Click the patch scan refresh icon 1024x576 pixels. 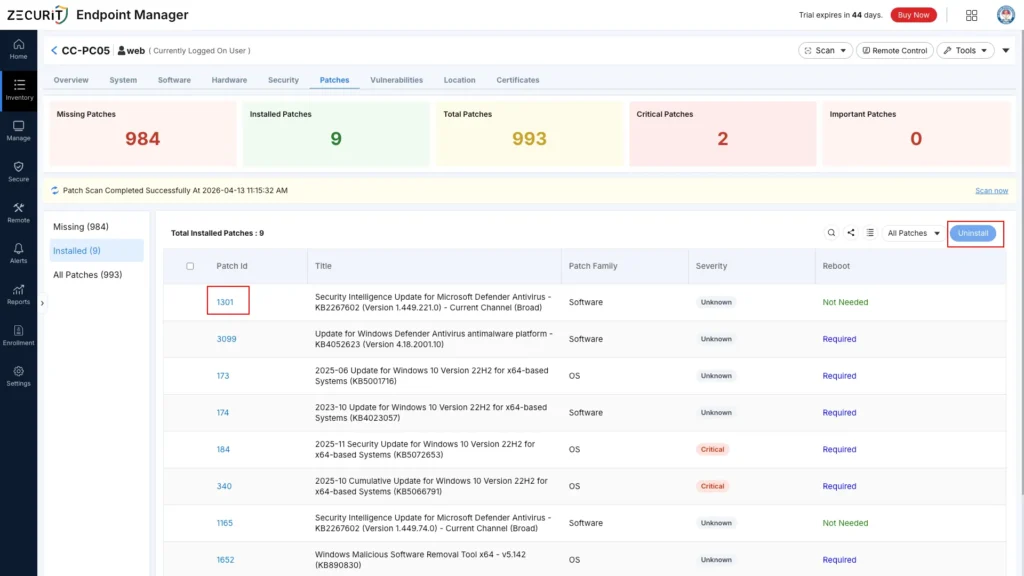point(55,191)
